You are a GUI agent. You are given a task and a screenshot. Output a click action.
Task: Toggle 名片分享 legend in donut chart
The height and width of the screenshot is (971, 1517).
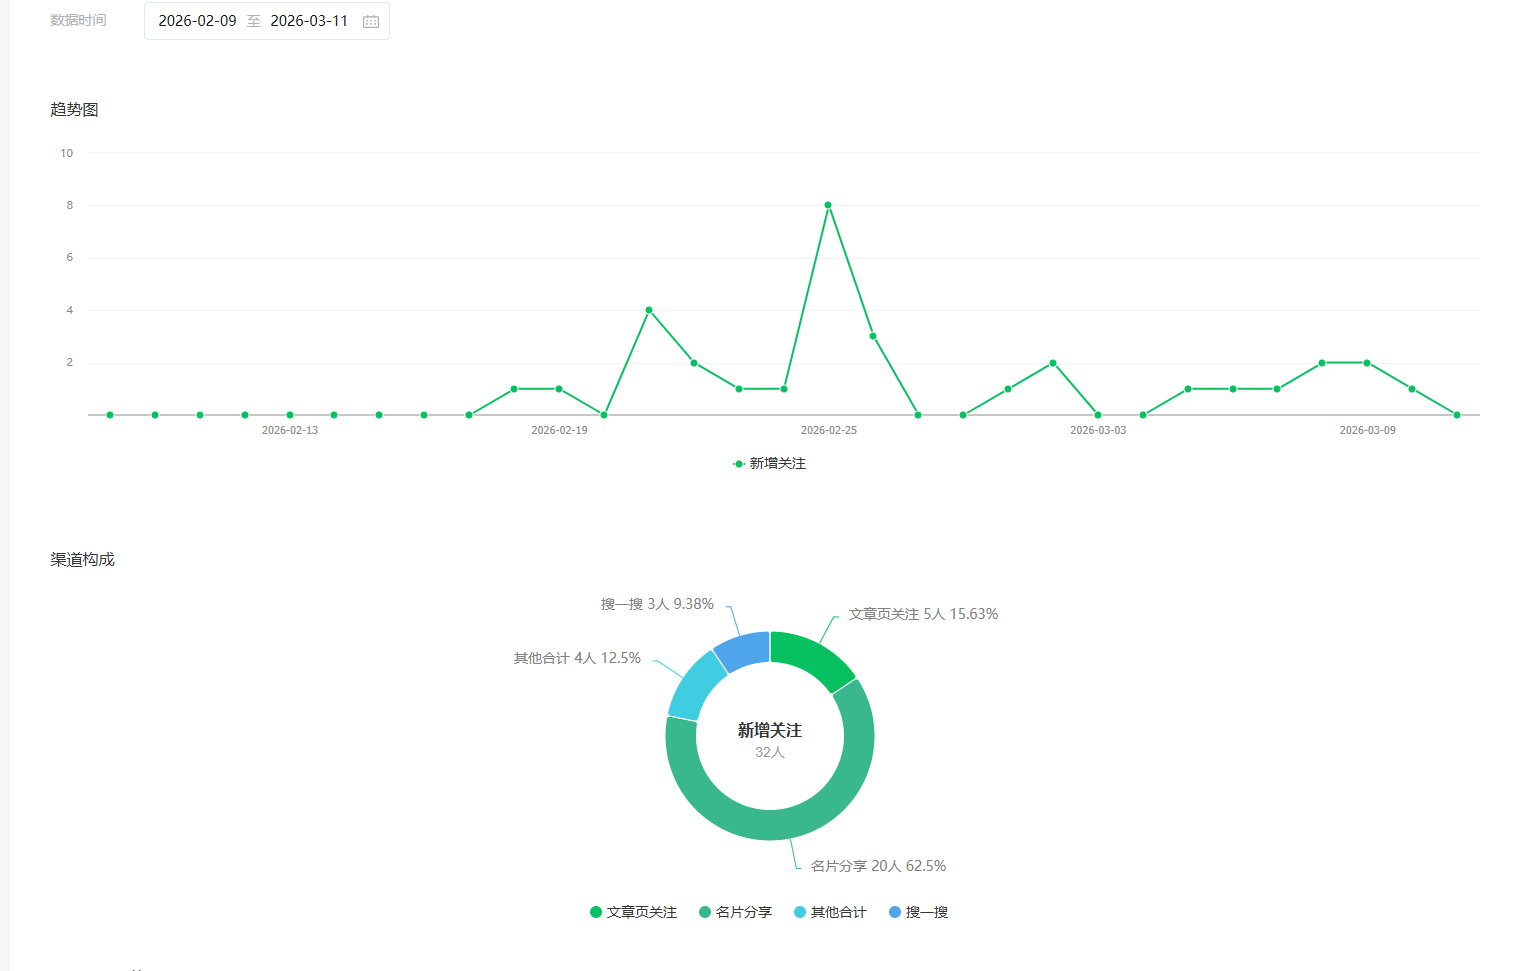735,912
